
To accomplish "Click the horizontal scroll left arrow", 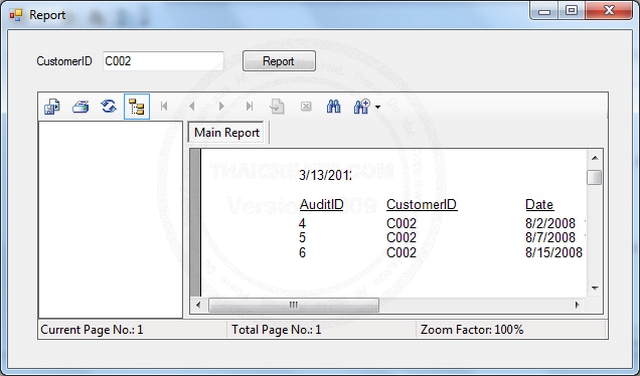I will tap(198, 305).
